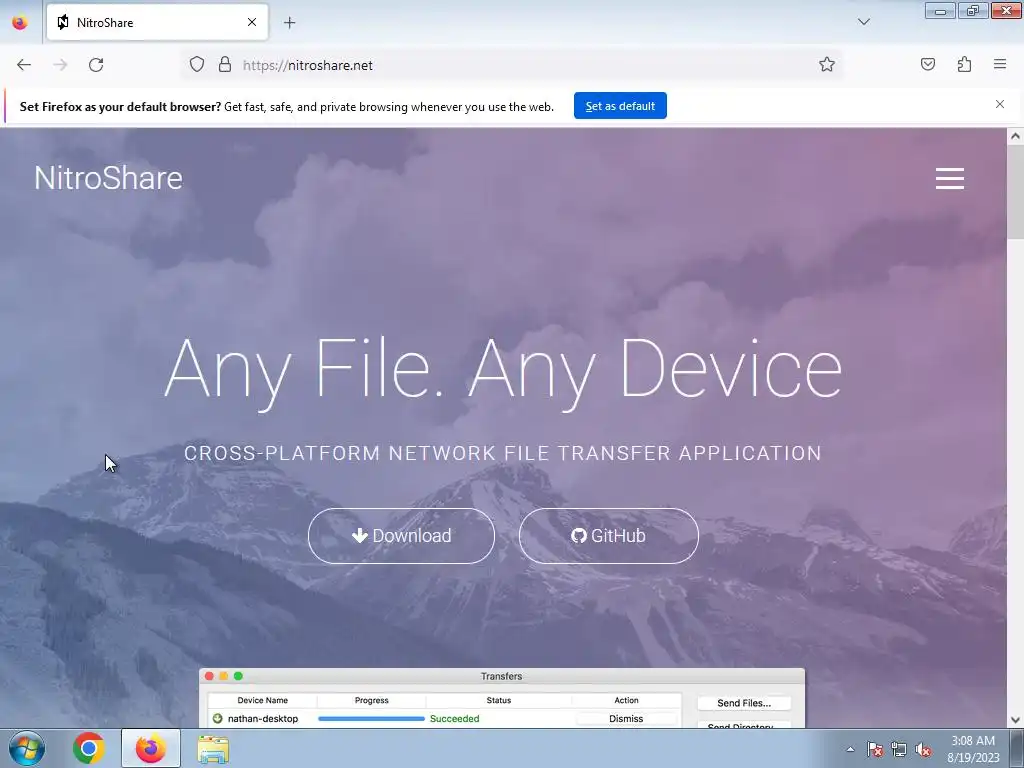This screenshot has width=1024, height=768.
Task: Open the NitroShare hamburger menu
Action: 950,178
